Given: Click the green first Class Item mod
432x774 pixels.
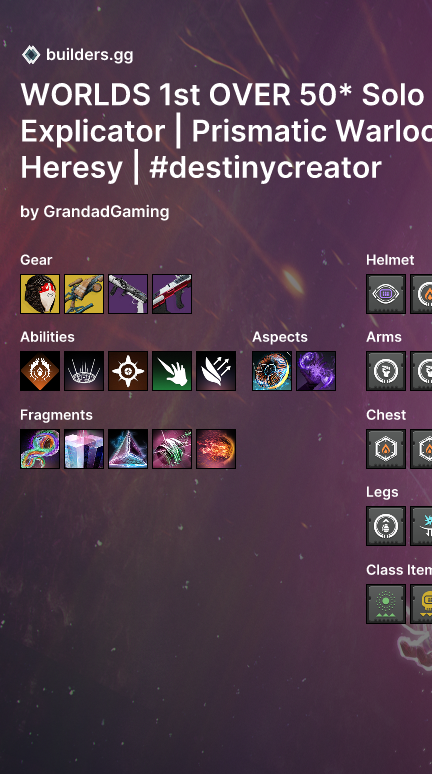Looking at the screenshot, I should pyautogui.click(x=386, y=604).
